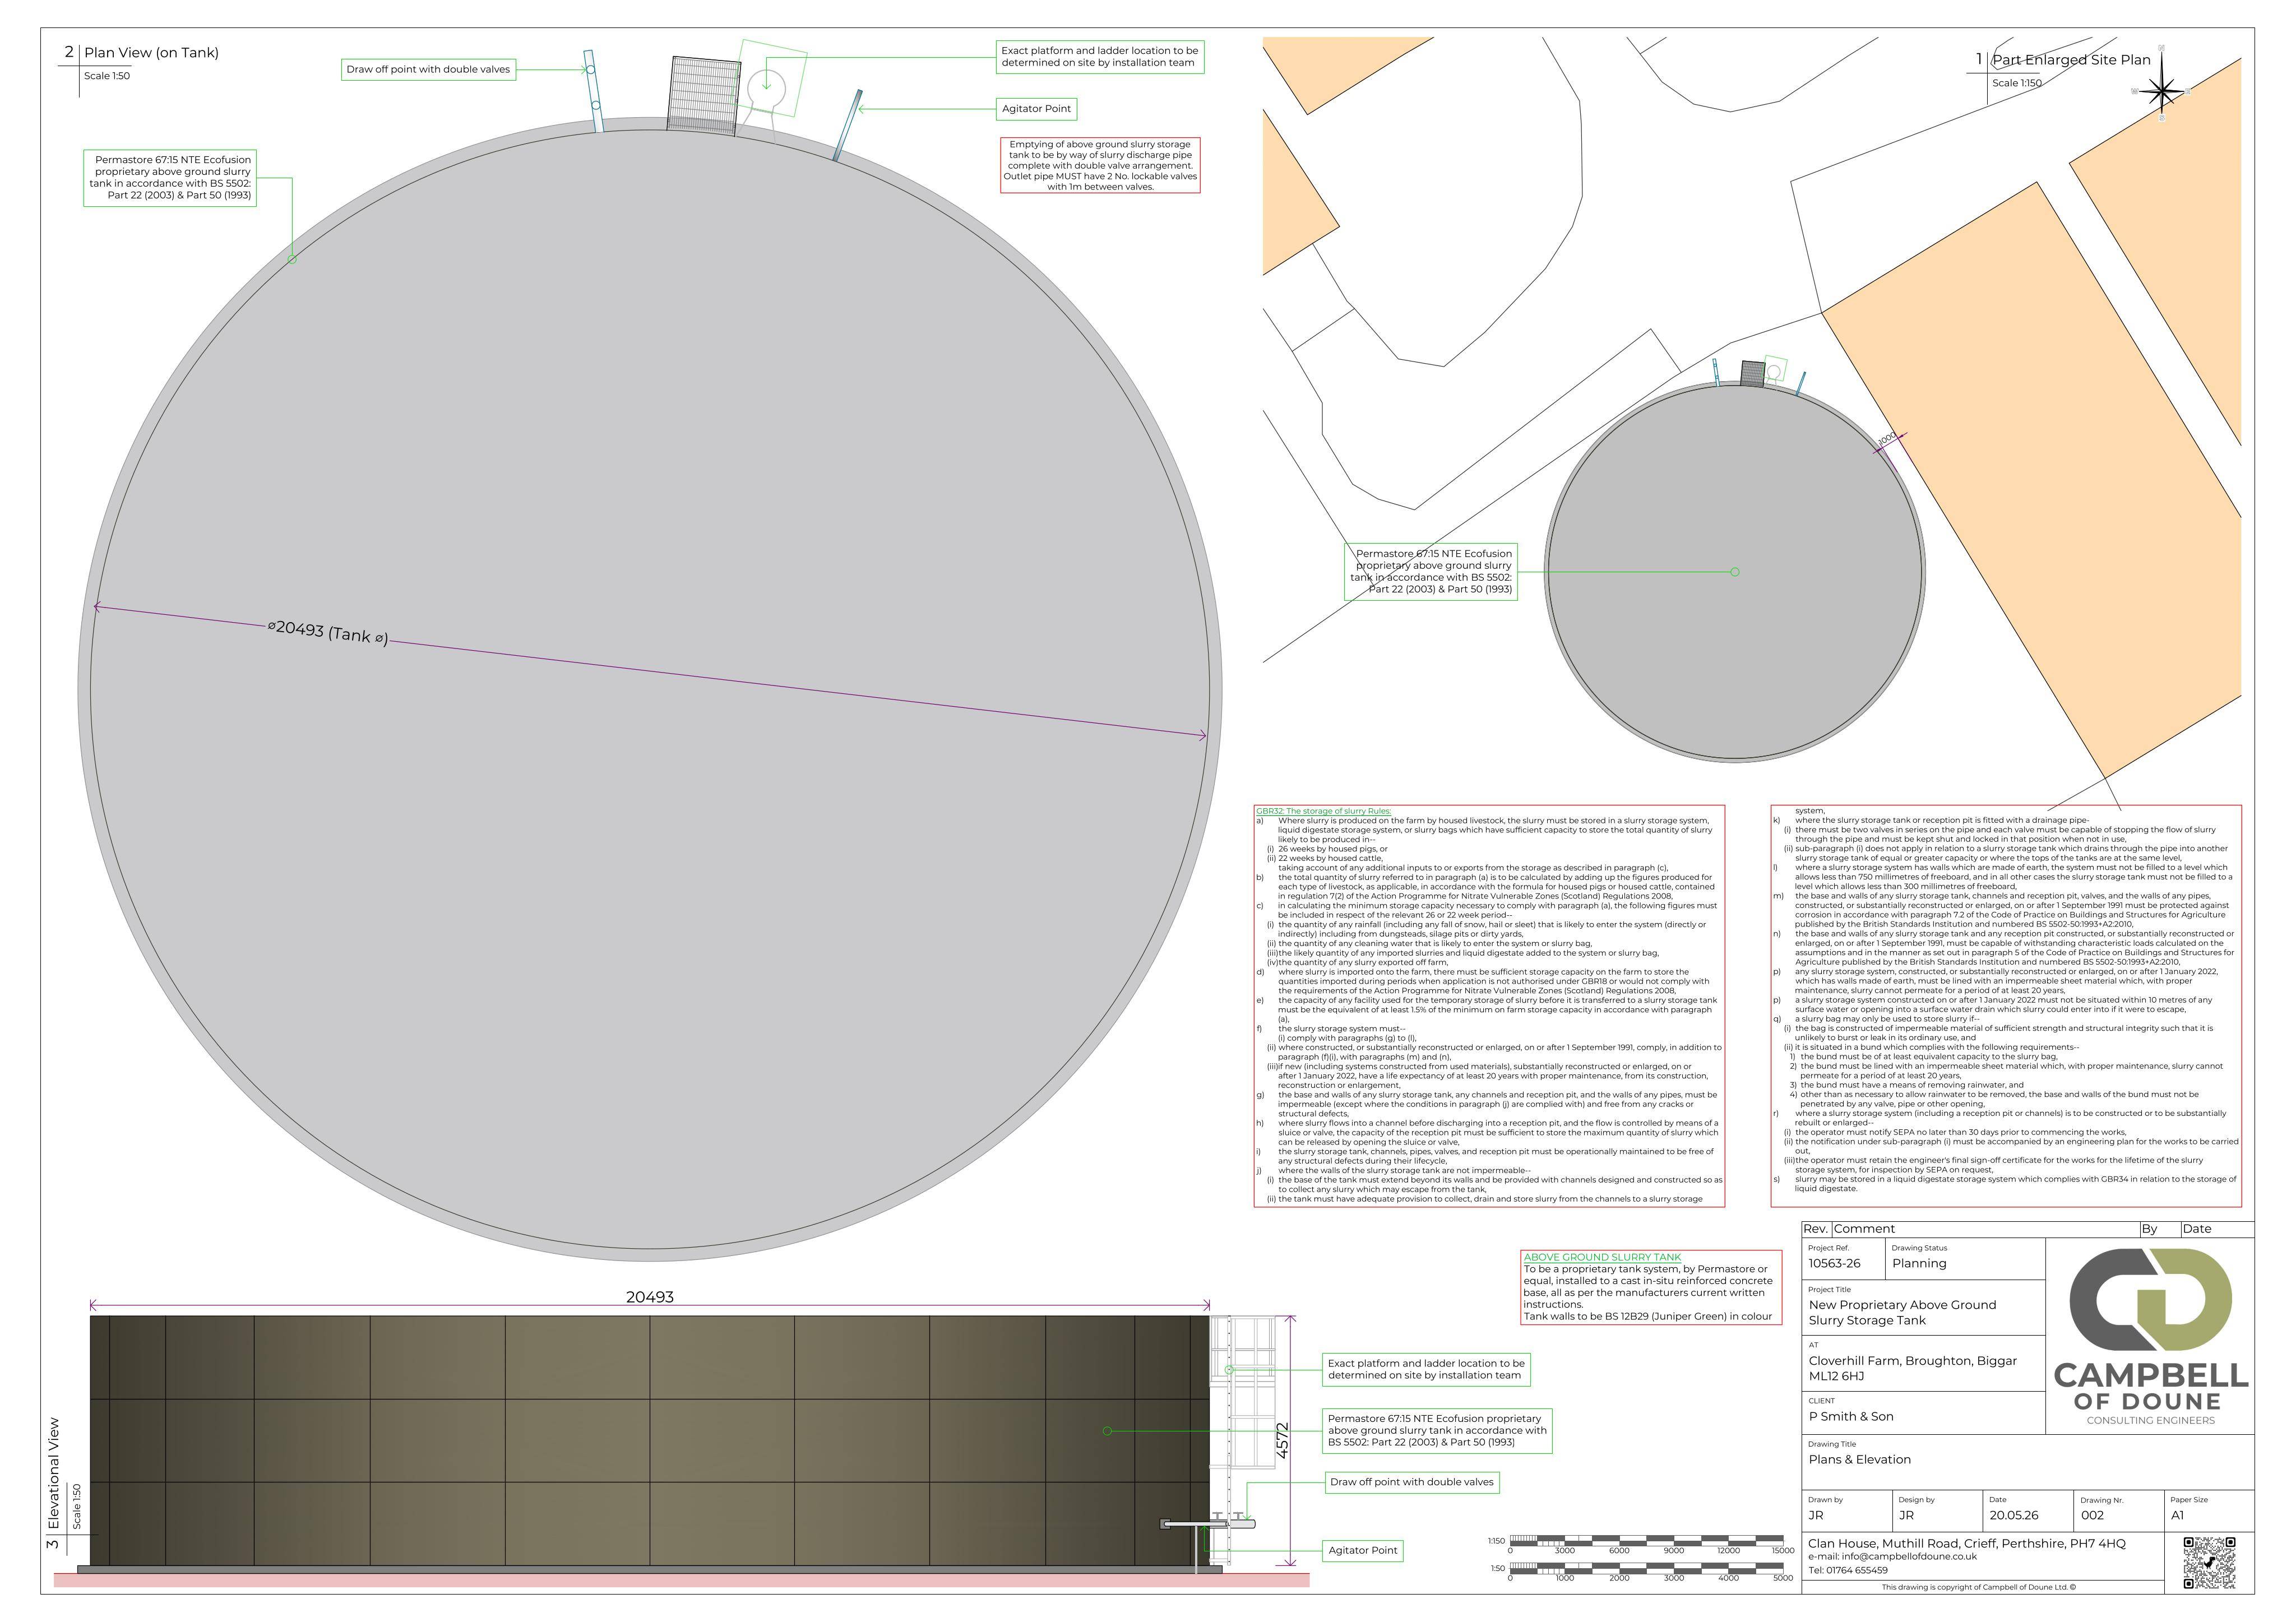
Task: Click the 'Rev.' revision table header
Action: click(x=1815, y=1229)
